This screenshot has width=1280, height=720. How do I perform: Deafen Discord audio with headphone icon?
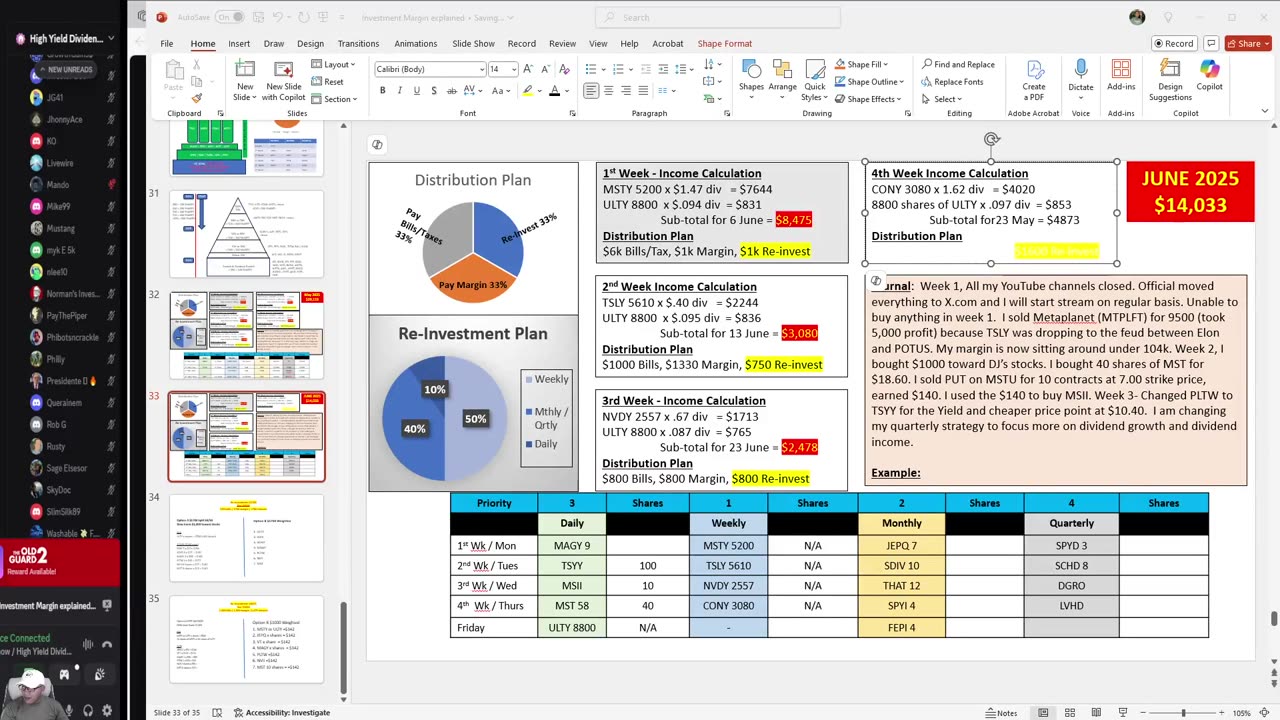tap(87, 710)
